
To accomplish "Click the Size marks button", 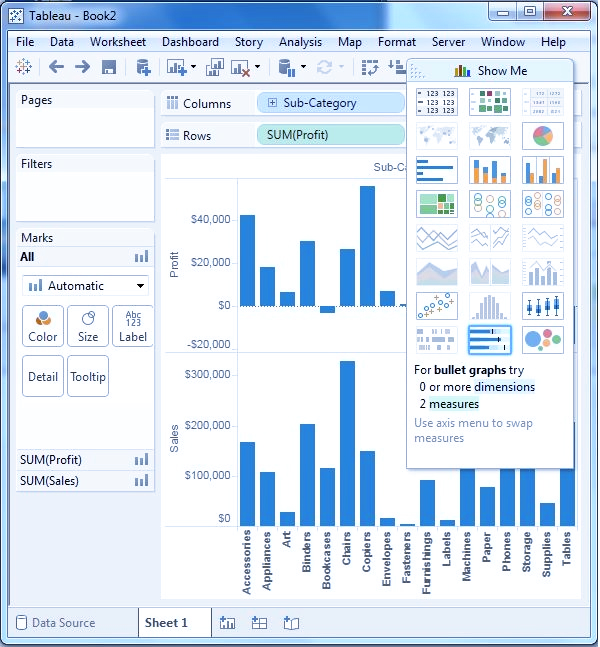I will coord(88,326).
